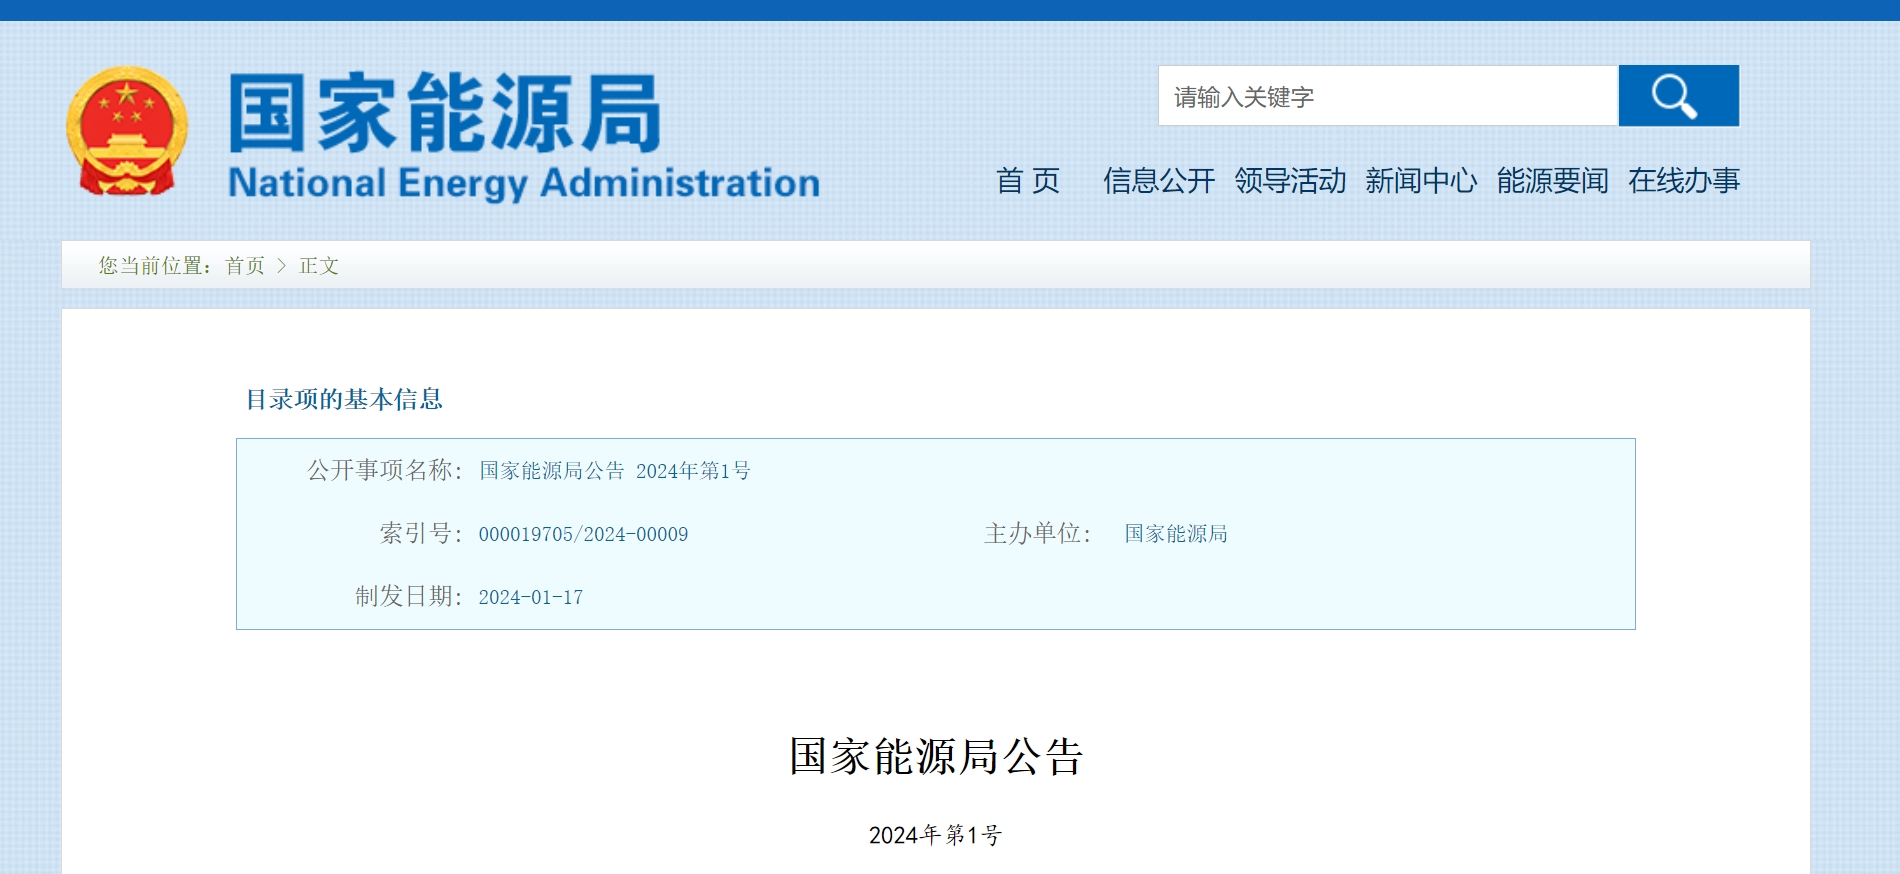Click the 国家能源局 Chinese site title
This screenshot has height=874, width=1900.
click(445, 113)
